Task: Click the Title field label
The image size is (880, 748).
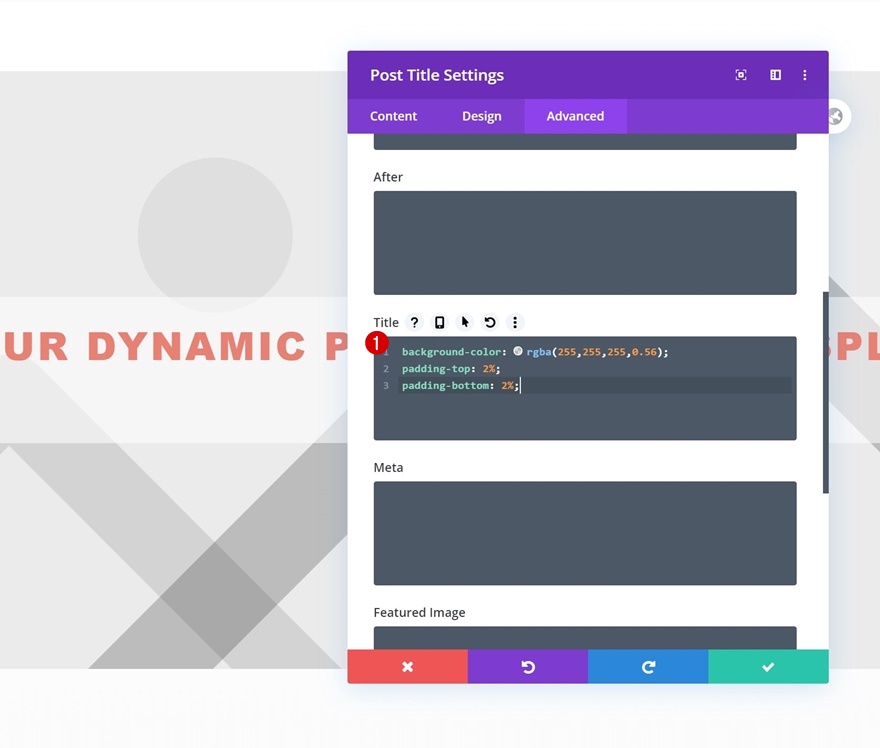Action: click(386, 322)
